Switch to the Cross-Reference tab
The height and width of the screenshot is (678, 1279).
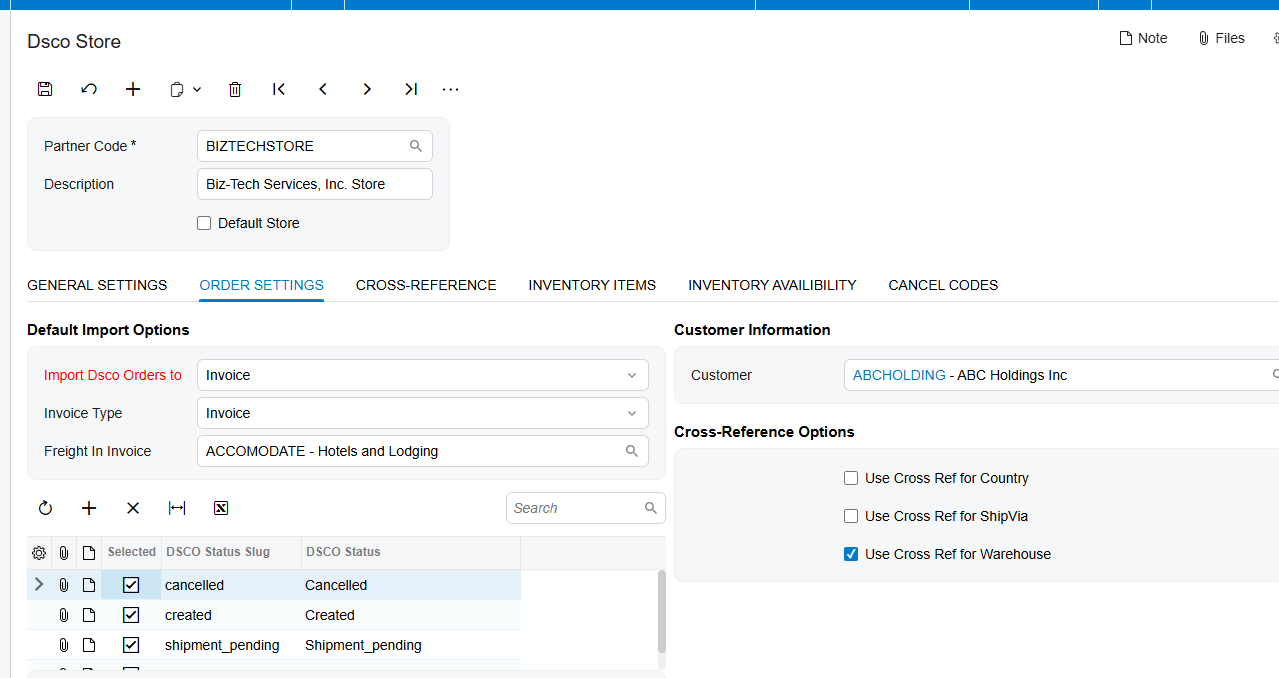pos(426,285)
